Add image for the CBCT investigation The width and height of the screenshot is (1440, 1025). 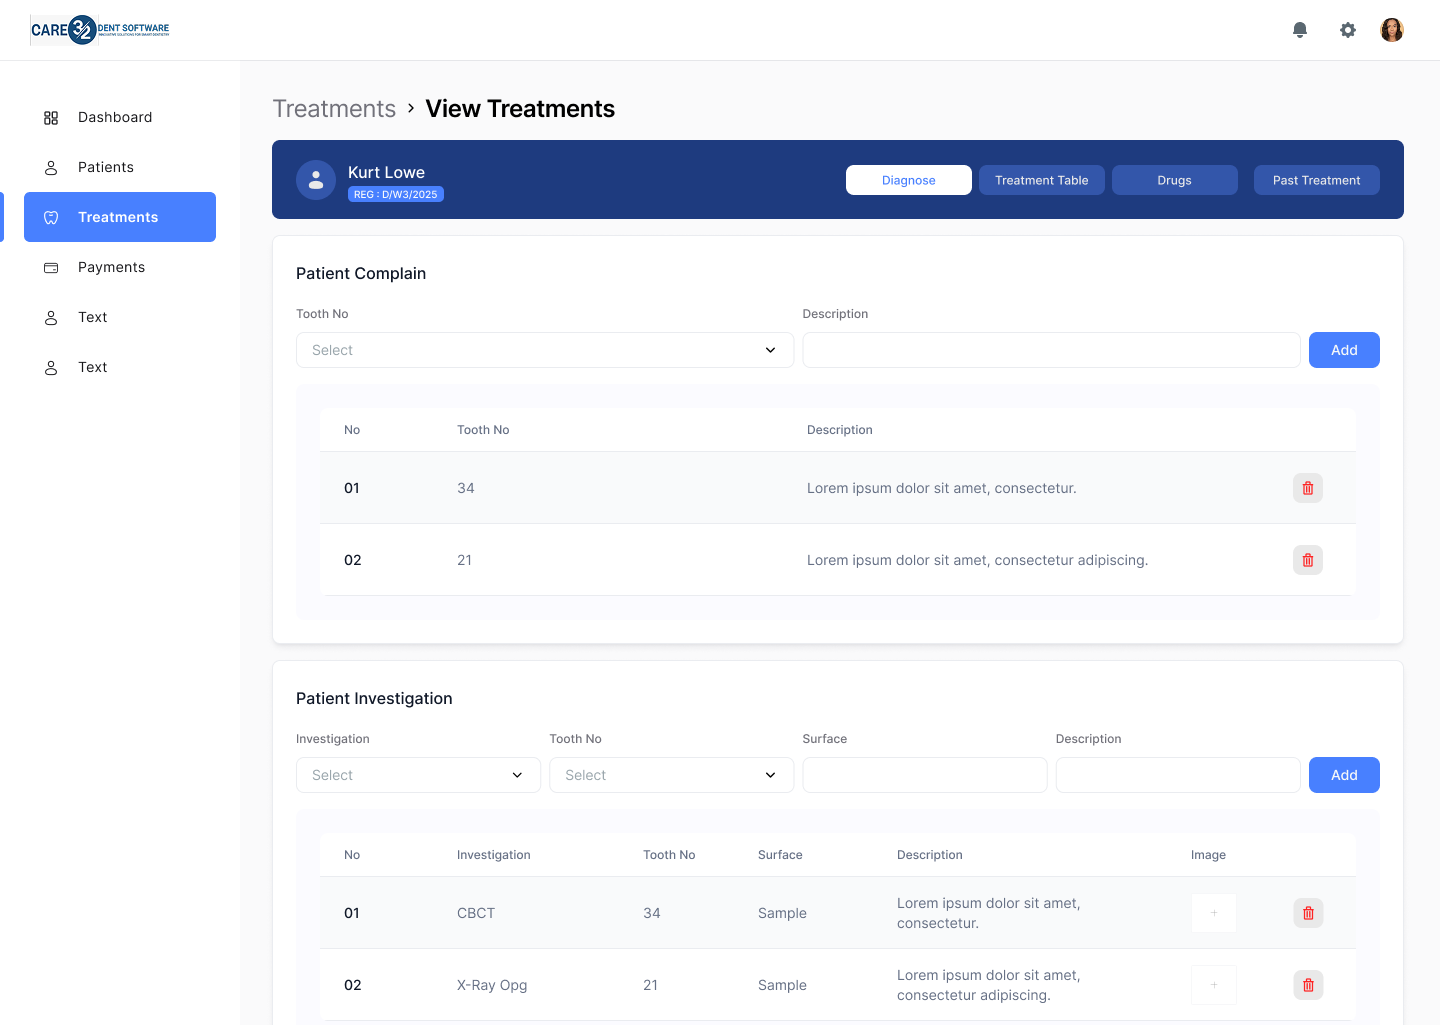[x=1214, y=913]
